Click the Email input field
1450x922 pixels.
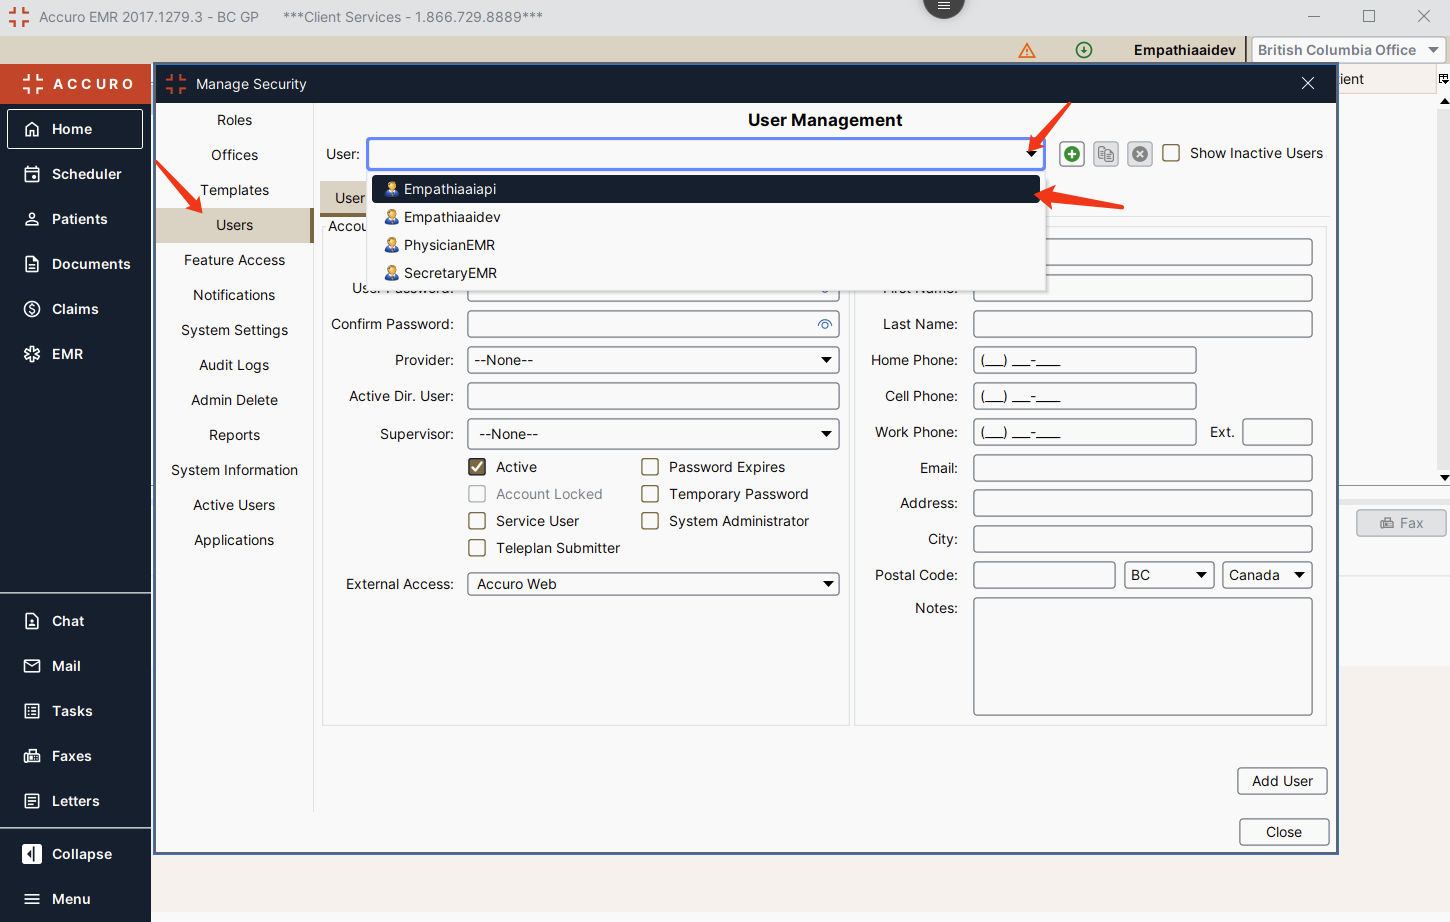point(1143,468)
